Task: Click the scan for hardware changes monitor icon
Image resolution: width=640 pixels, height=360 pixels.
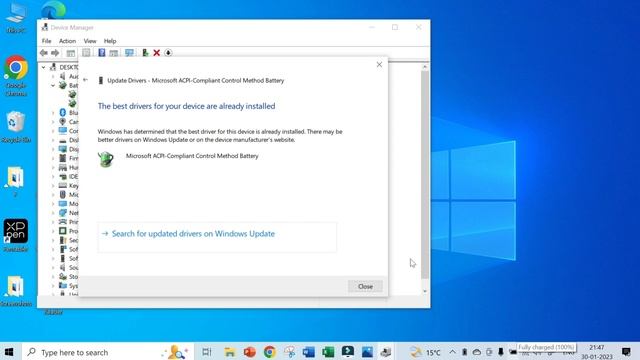Action: [x=129, y=53]
